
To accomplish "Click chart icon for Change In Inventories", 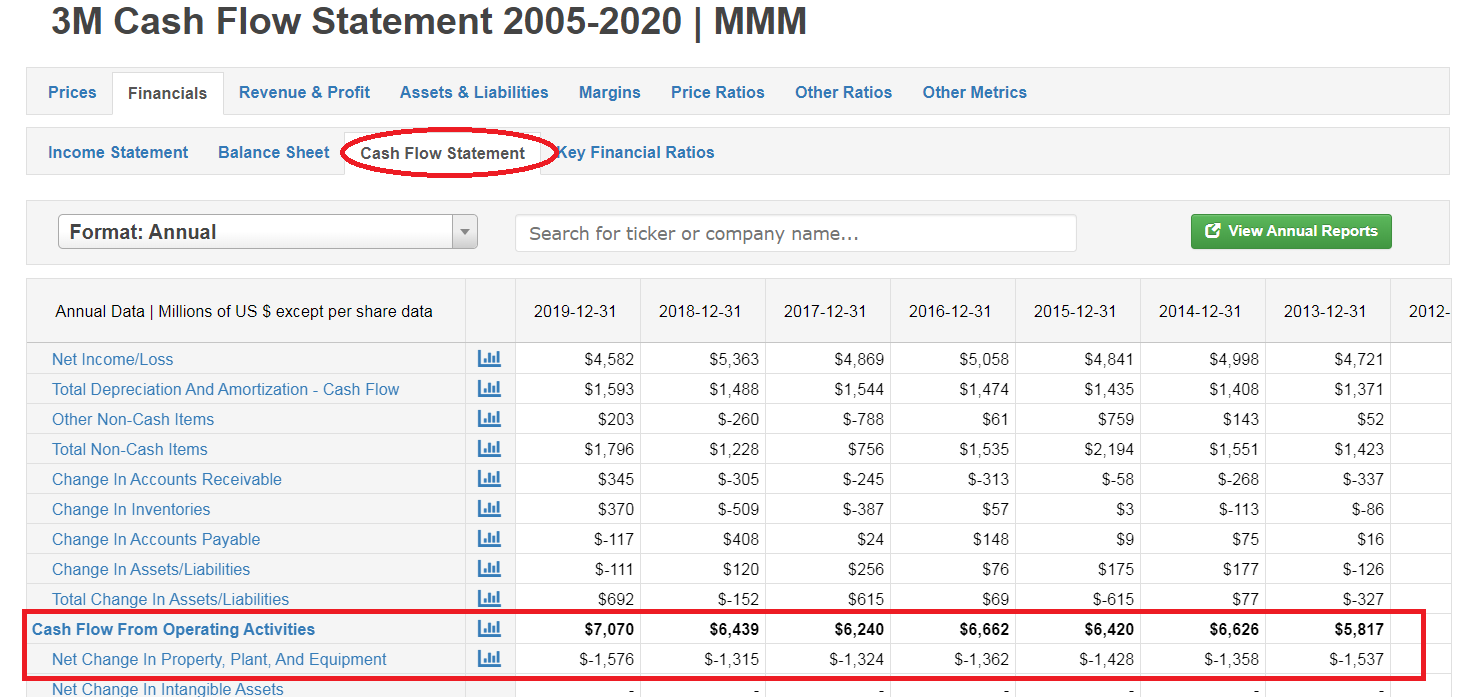I will click(x=489, y=509).
